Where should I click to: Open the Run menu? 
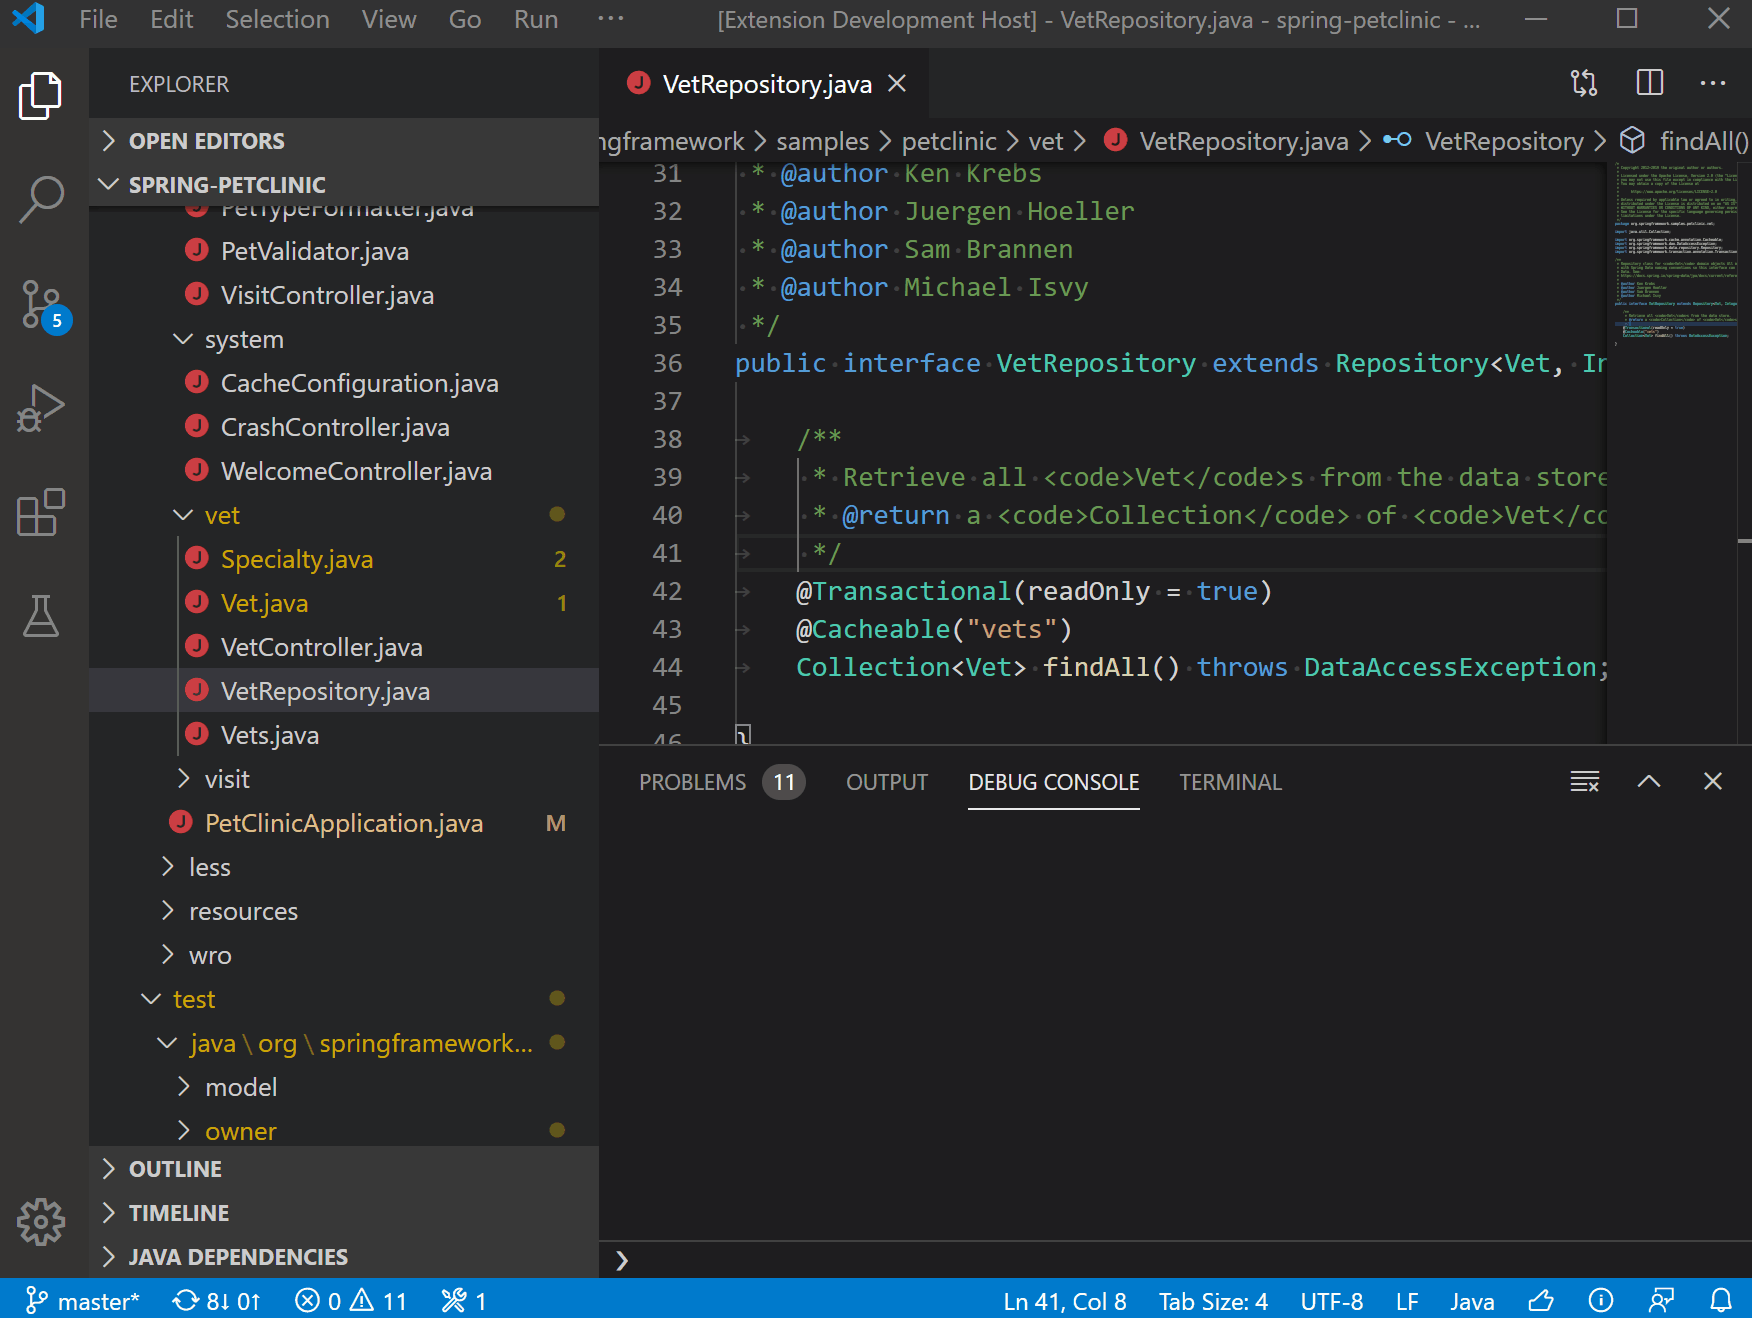(536, 19)
